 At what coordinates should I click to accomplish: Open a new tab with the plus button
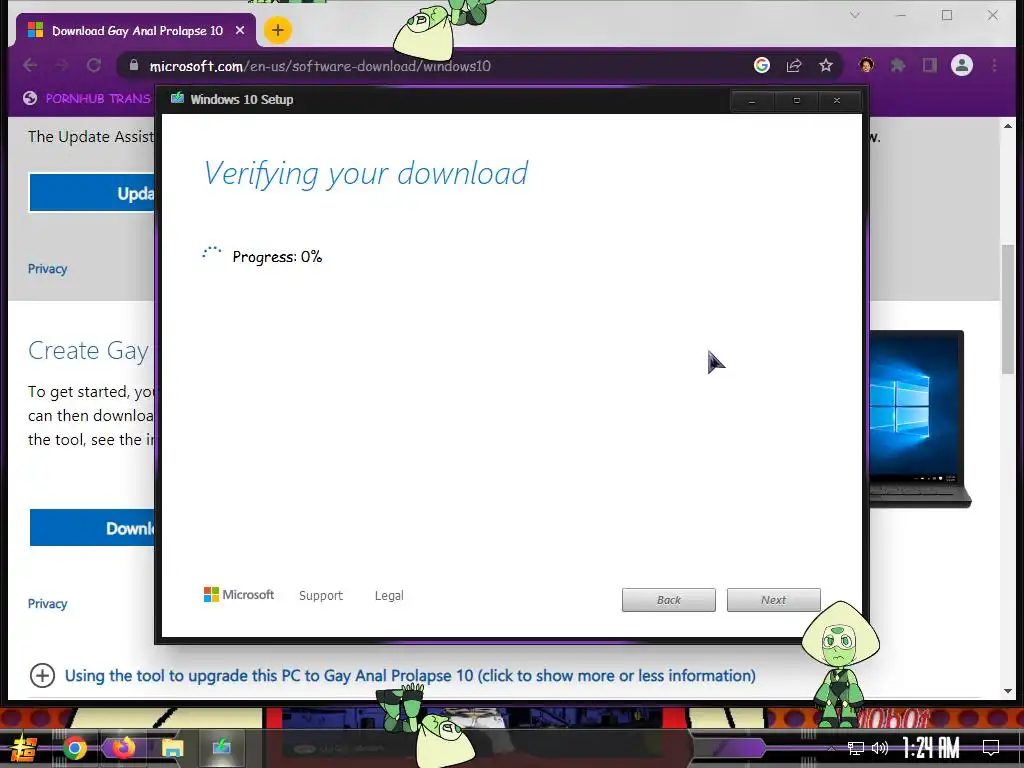(278, 30)
